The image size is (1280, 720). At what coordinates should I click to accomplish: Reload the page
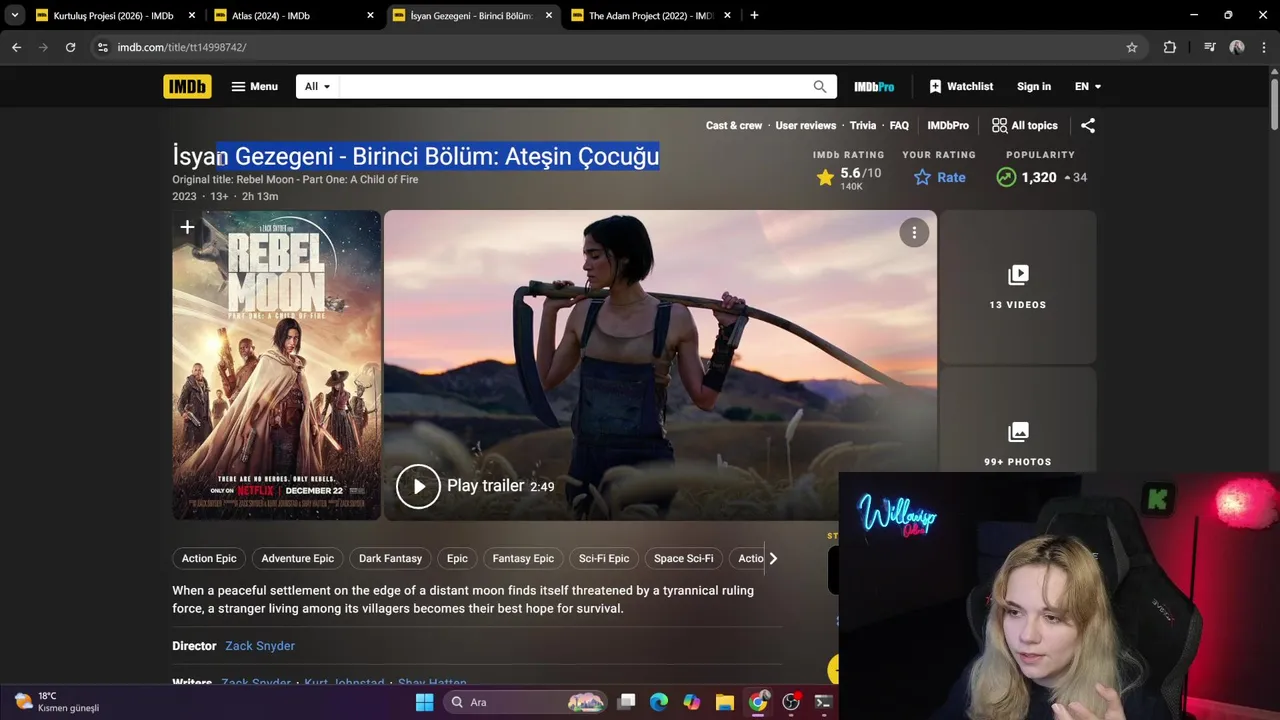click(70, 47)
